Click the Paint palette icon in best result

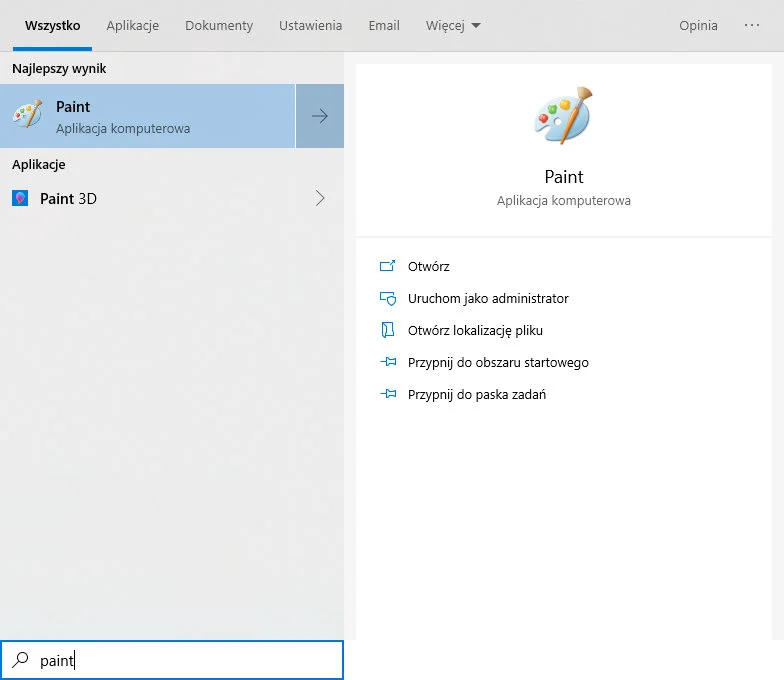point(27,115)
